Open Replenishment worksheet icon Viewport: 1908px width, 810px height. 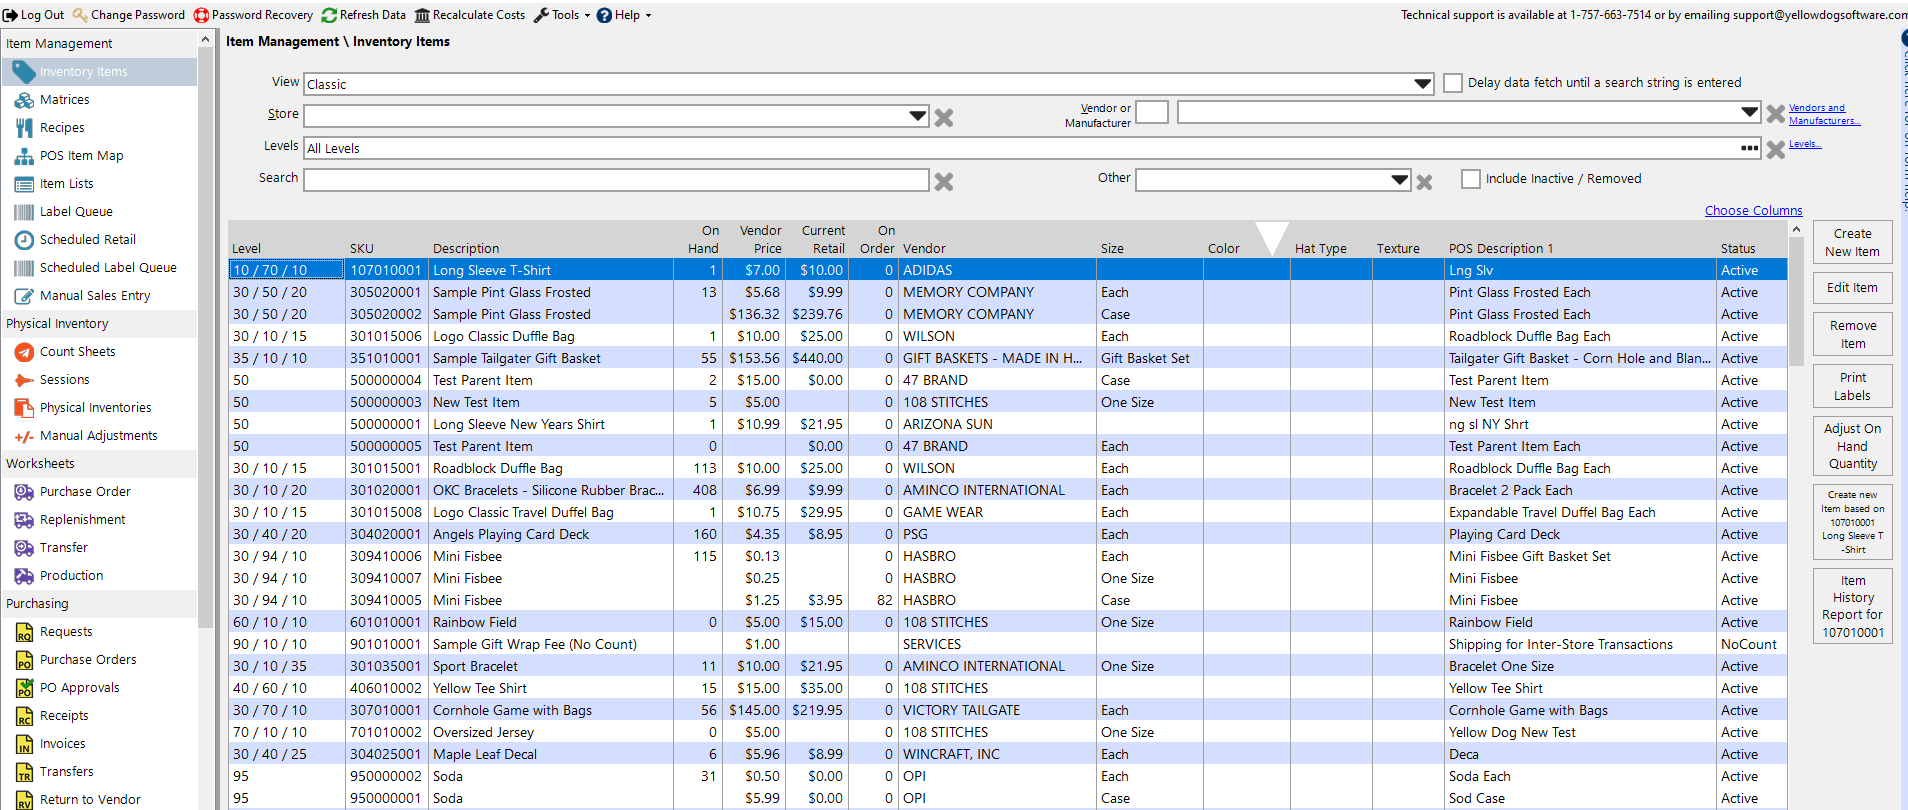24,520
